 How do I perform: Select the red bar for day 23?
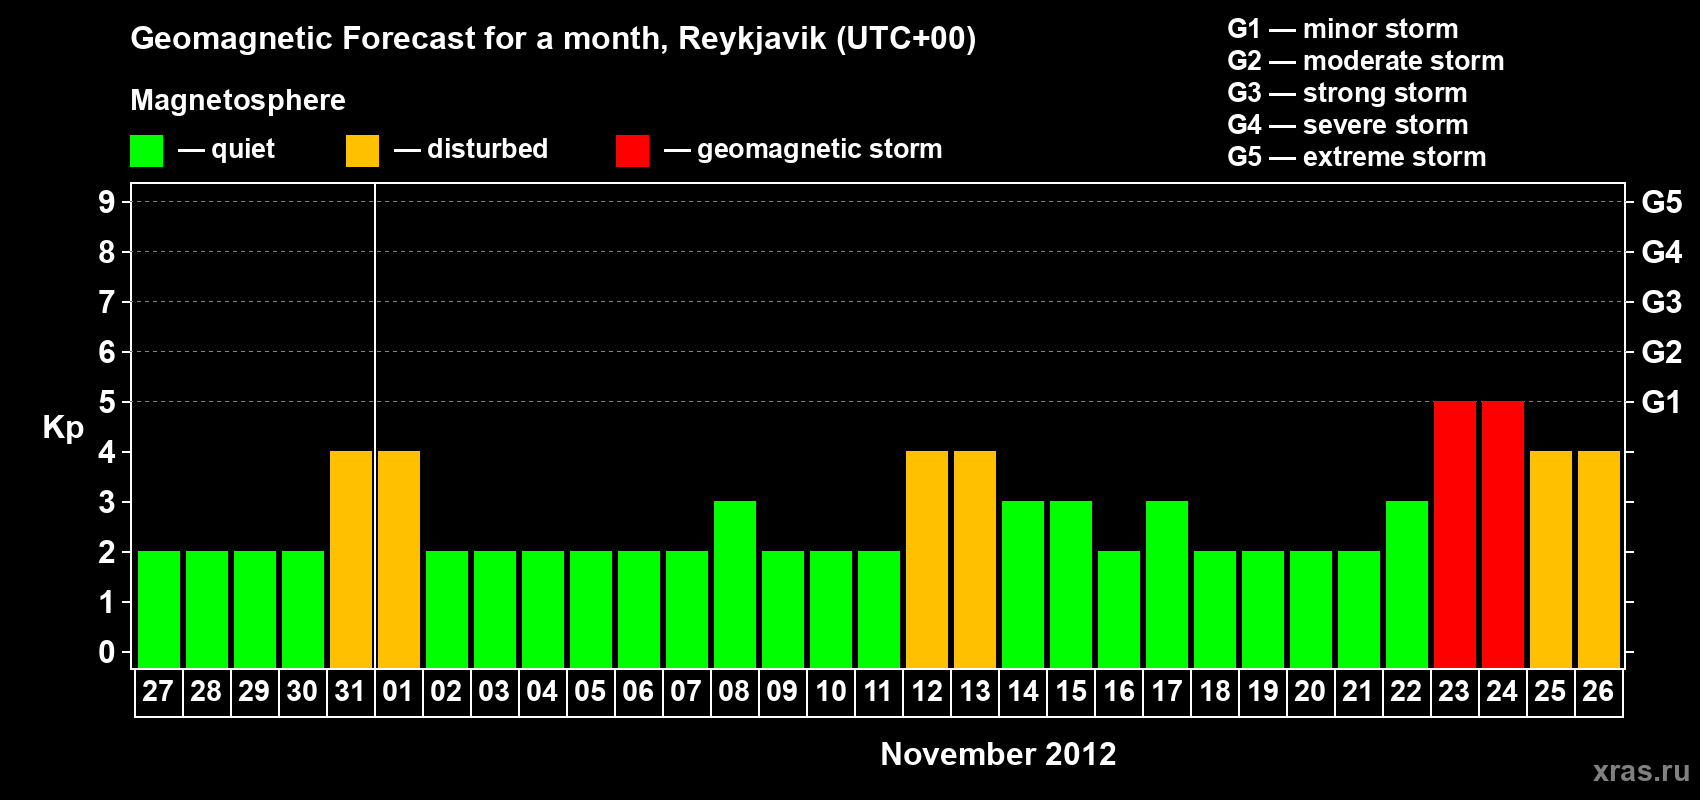[x=1455, y=534]
